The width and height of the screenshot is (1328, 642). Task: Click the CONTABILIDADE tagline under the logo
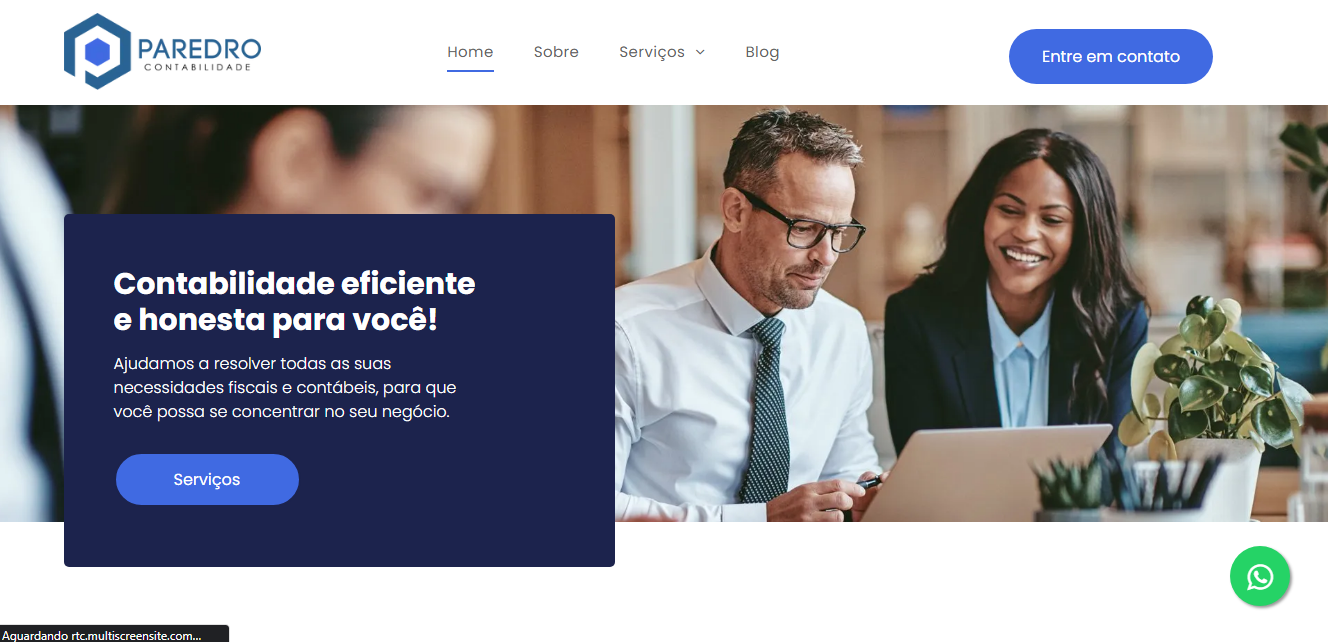pos(197,68)
